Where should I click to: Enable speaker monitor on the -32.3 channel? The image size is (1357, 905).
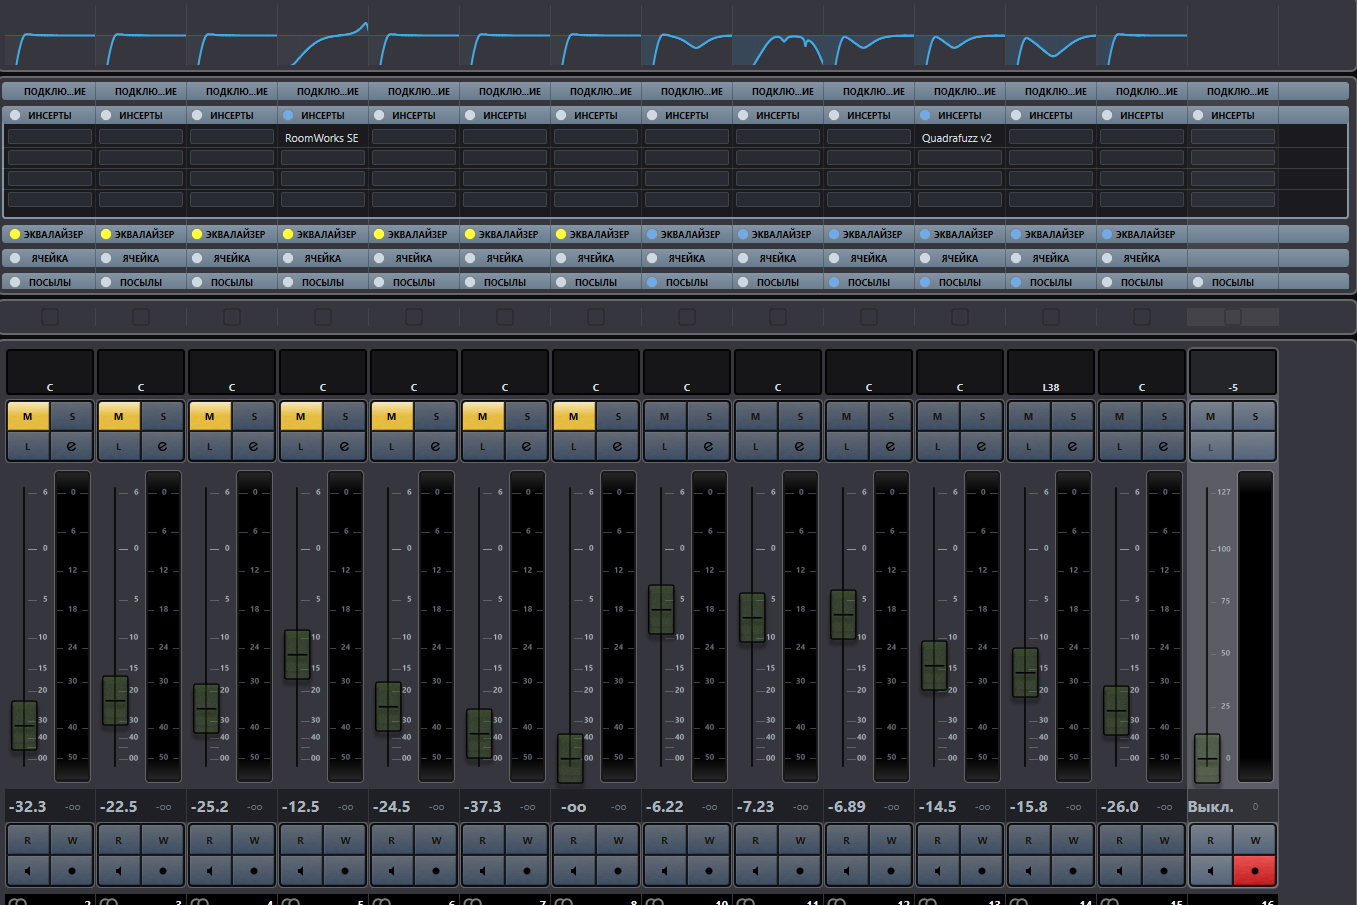[28, 871]
